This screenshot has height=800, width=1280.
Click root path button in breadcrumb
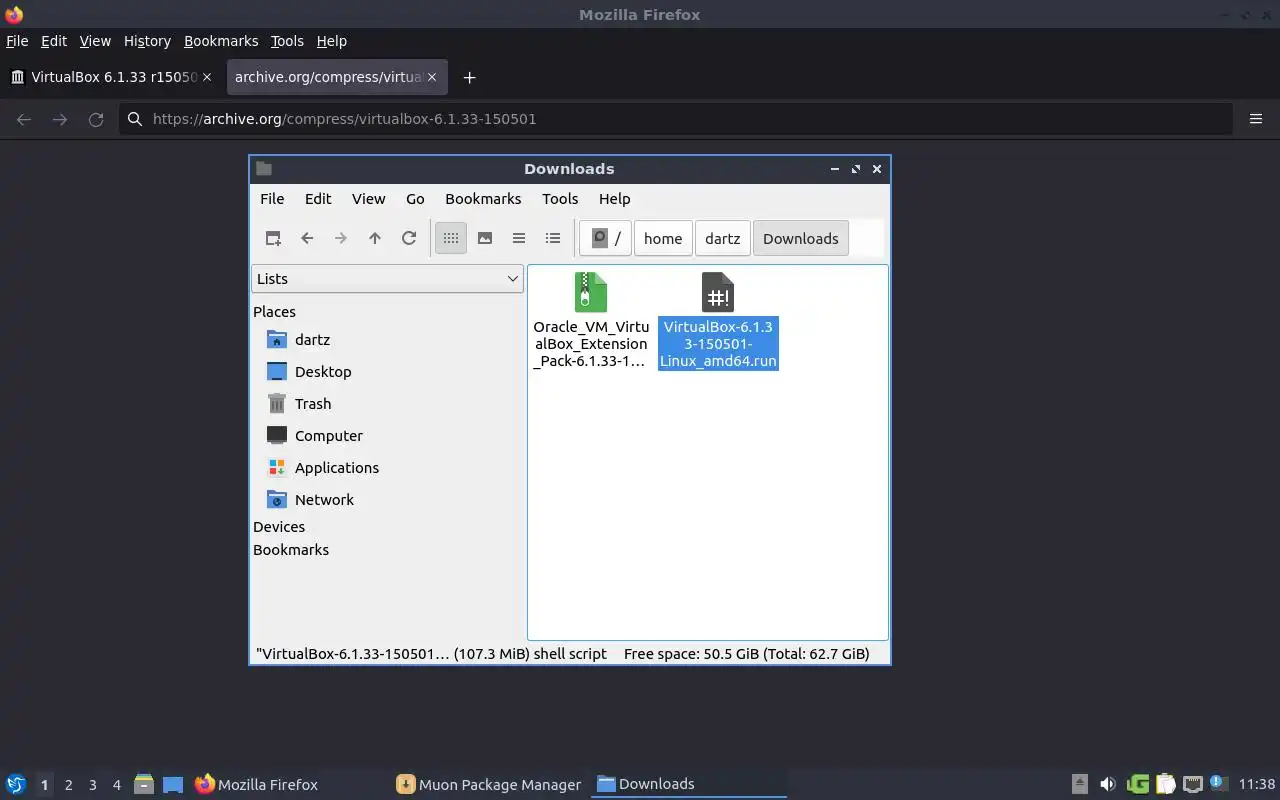(605, 238)
